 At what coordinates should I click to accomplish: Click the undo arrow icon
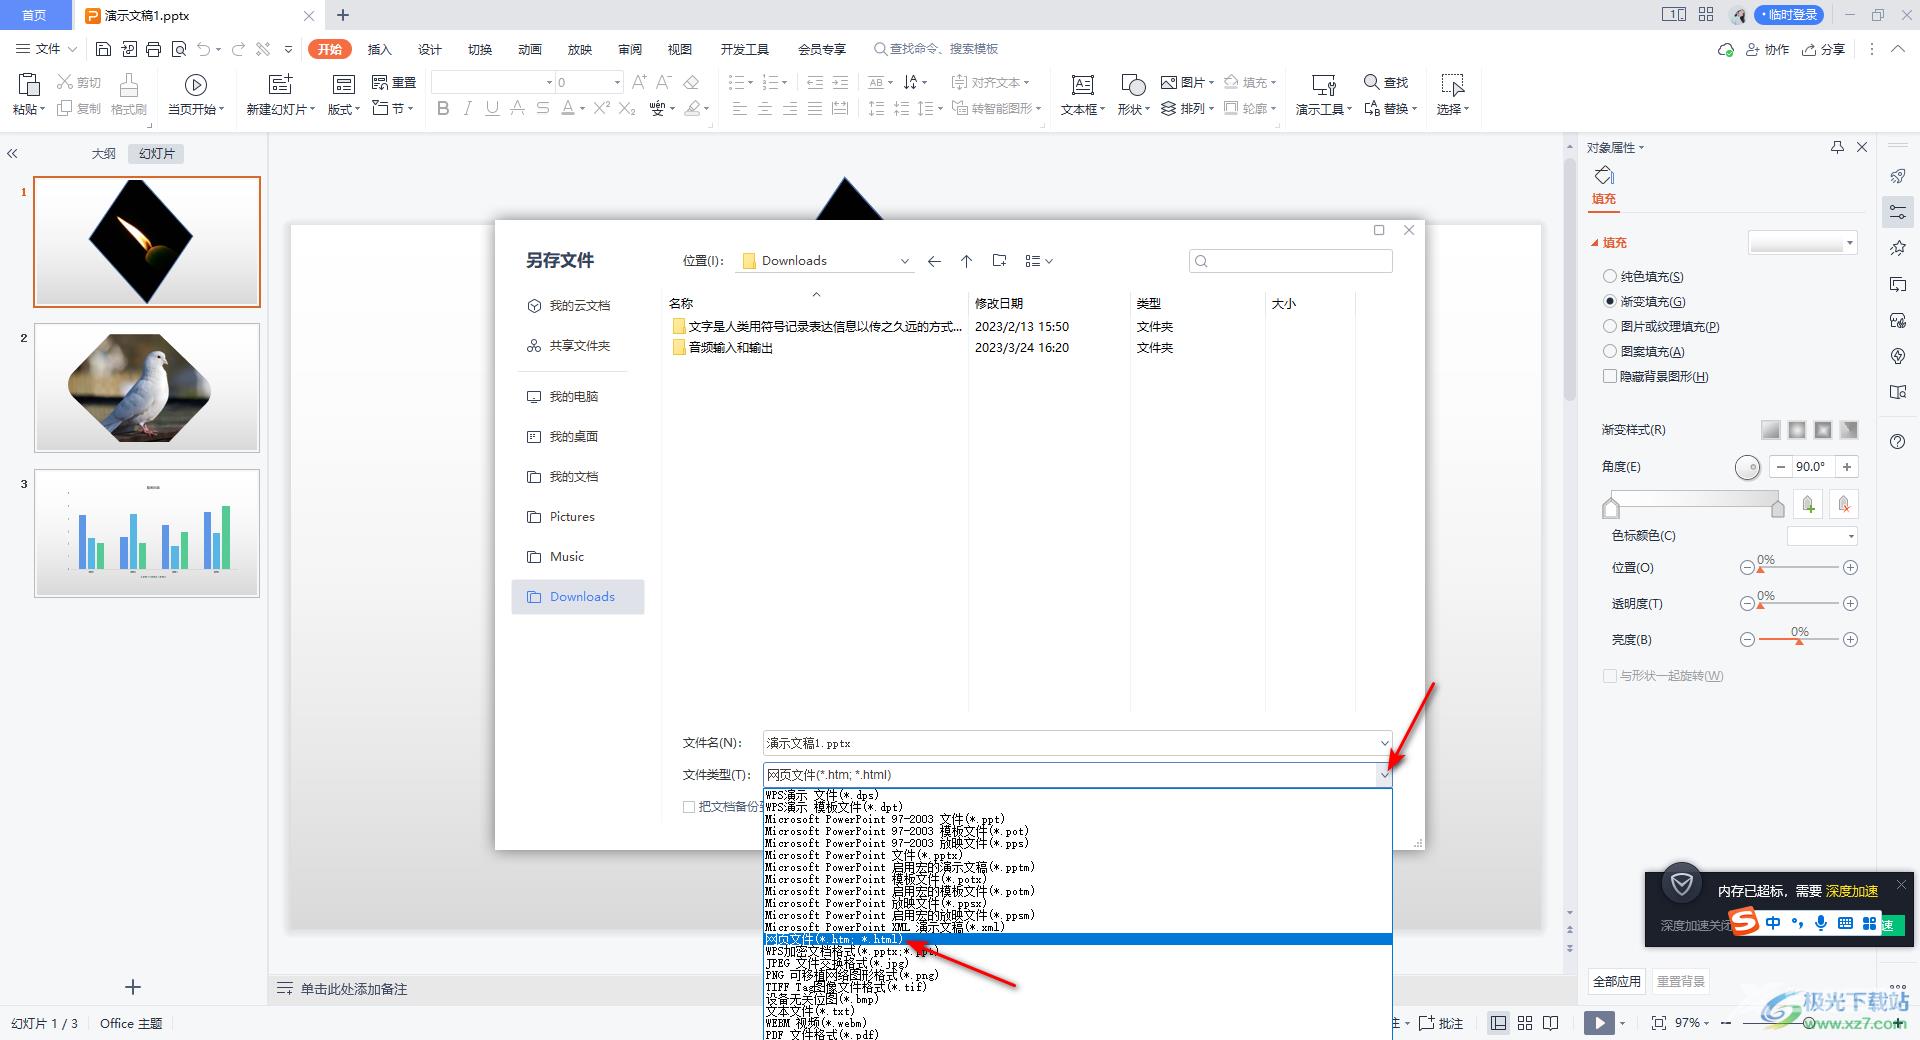tap(204, 49)
